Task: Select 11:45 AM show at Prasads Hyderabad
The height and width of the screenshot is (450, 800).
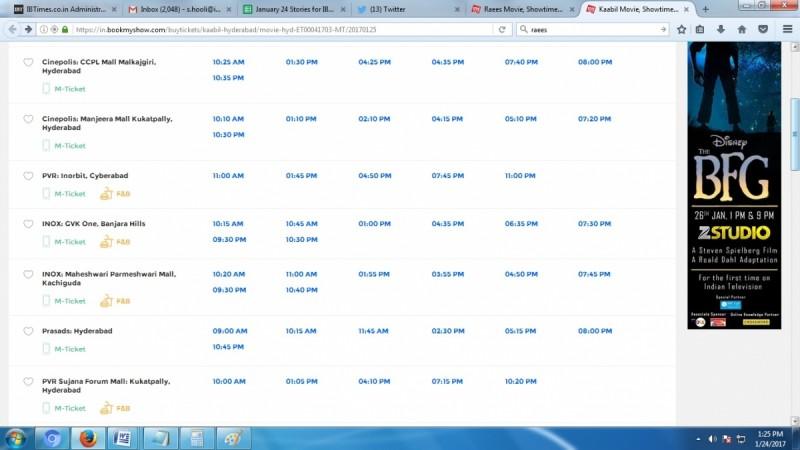Action: point(373,331)
